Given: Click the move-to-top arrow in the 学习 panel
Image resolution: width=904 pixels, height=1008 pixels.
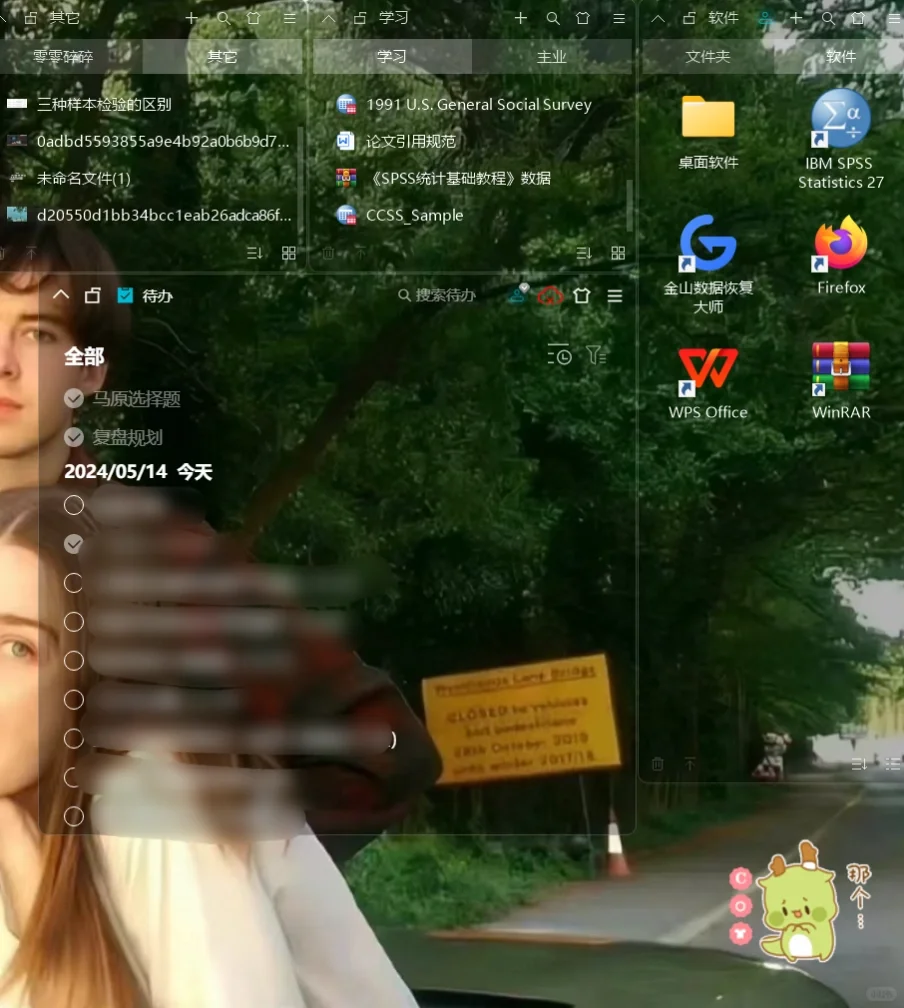Looking at the screenshot, I should point(360,253).
